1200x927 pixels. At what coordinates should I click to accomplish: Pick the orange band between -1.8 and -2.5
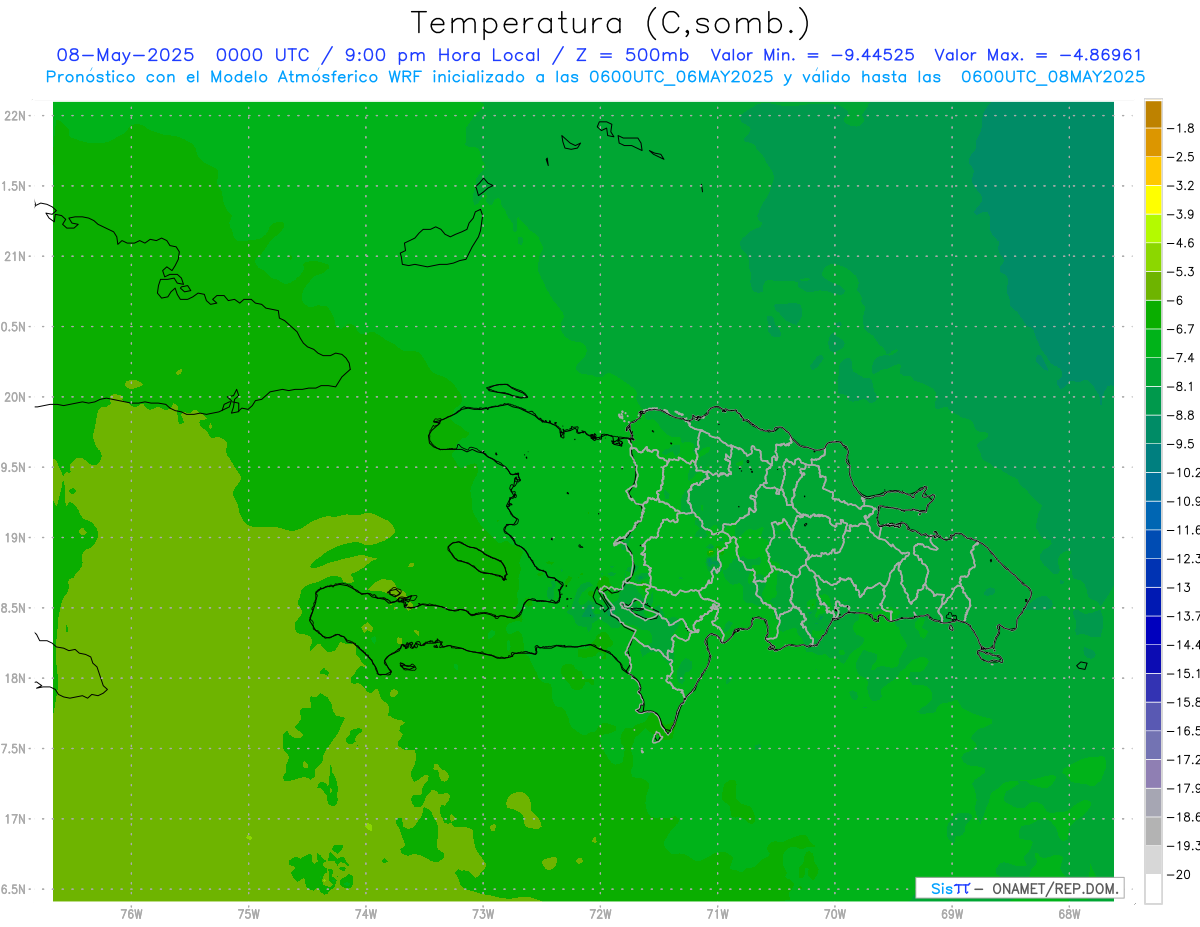pyautogui.click(x=1153, y=143)
